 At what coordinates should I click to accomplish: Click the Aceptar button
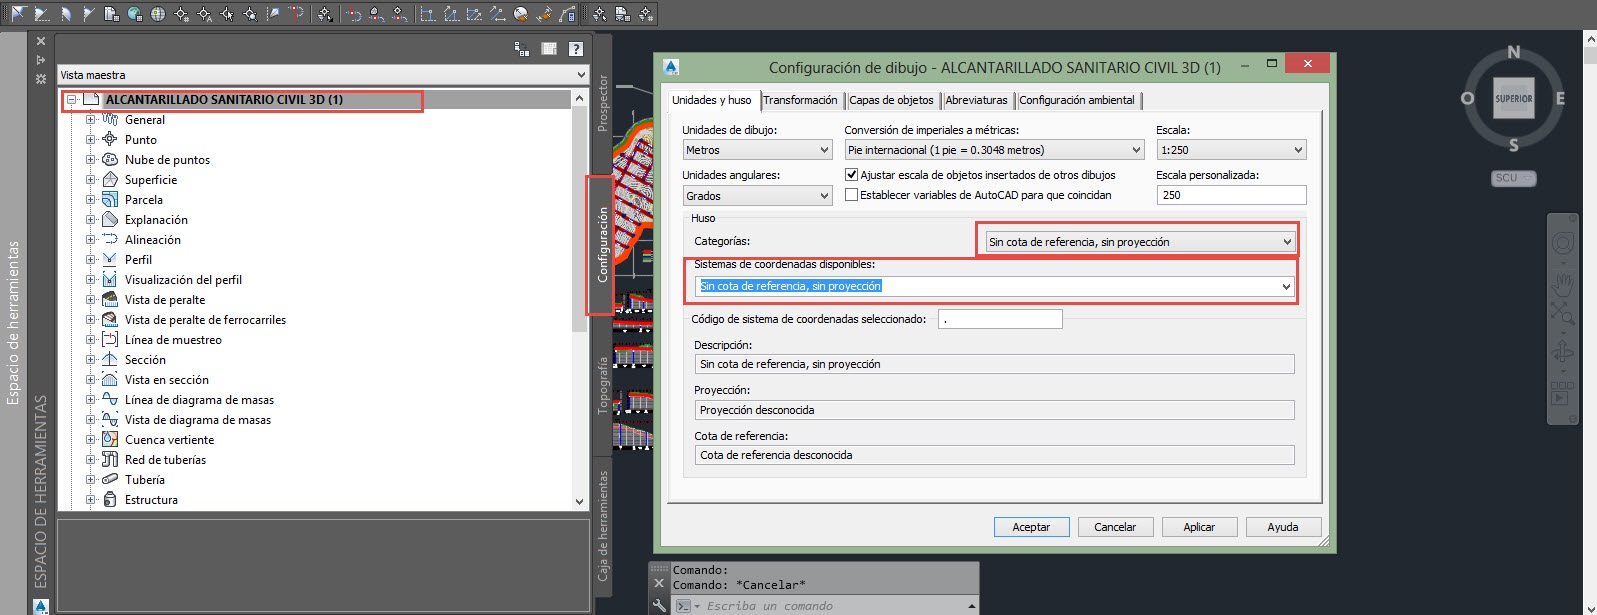click(x=1031, y=527)
